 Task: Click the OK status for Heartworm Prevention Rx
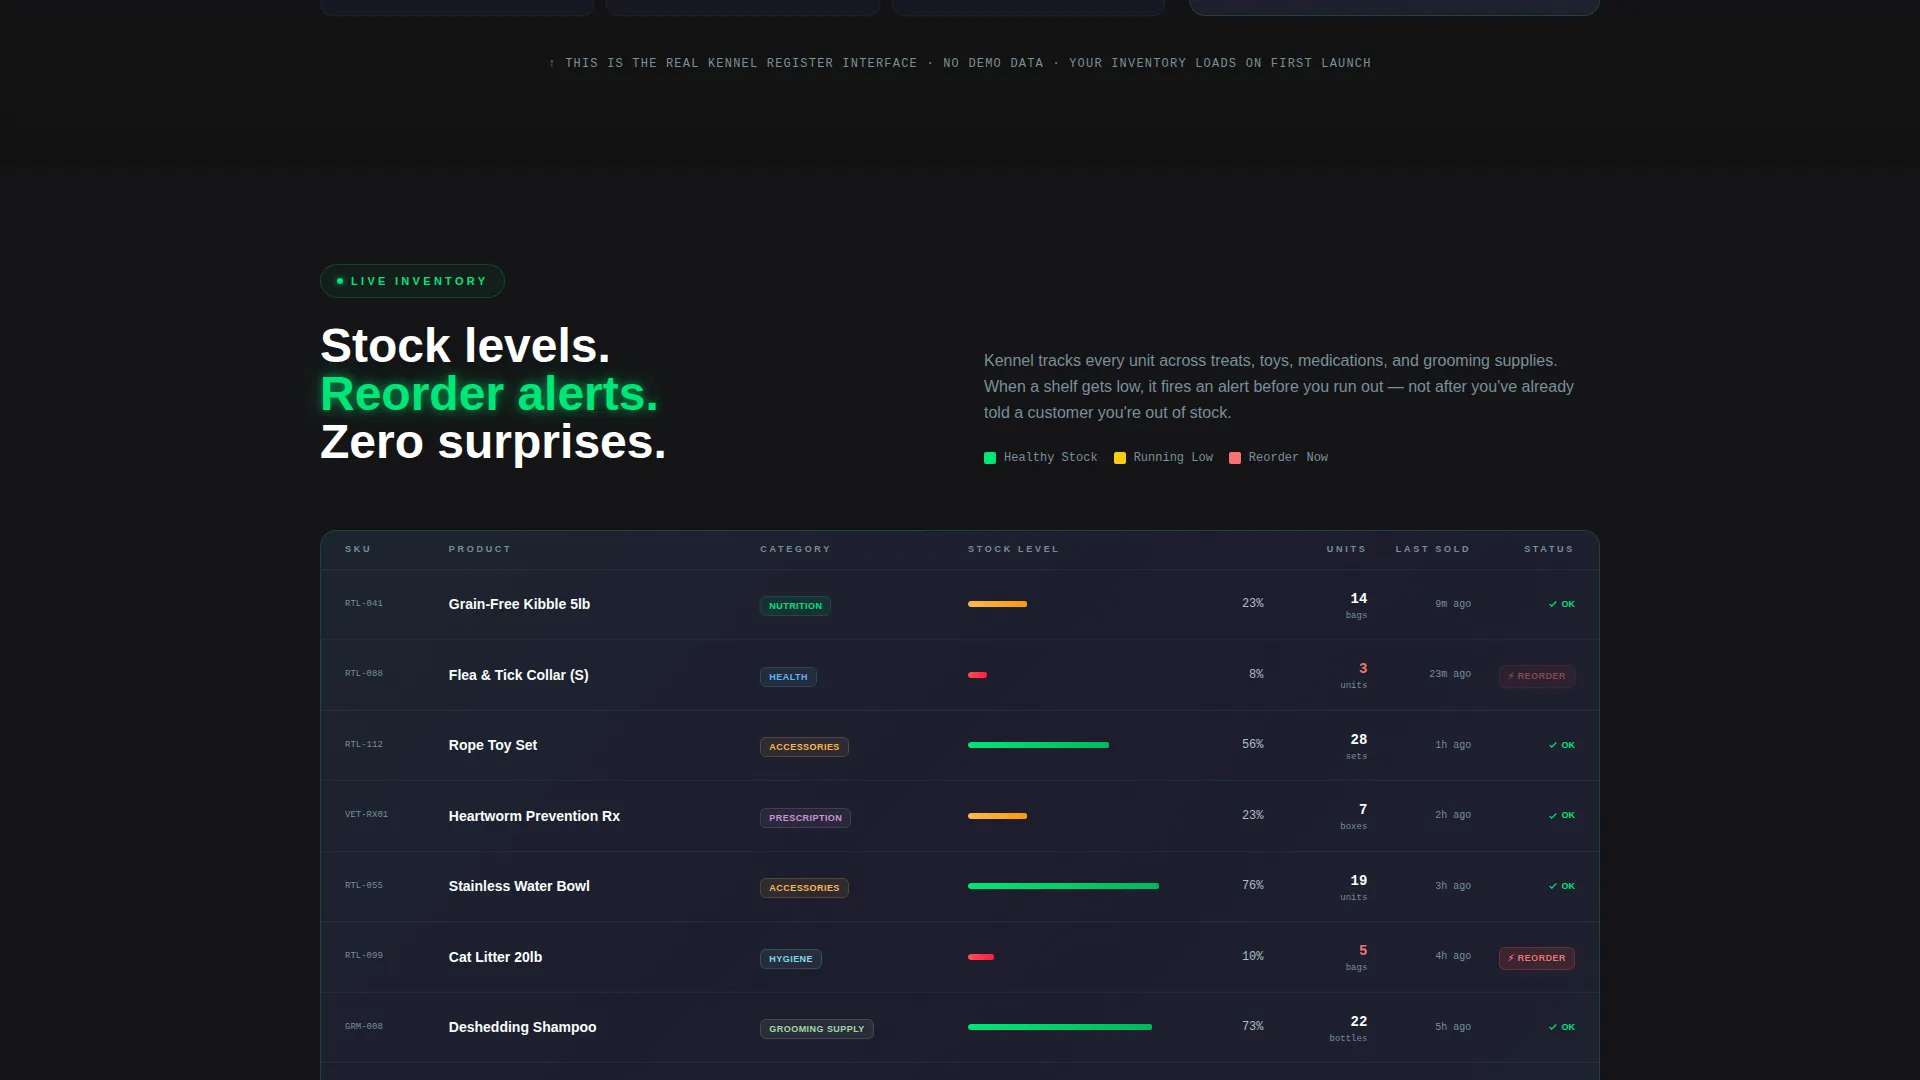point(1562,815)
